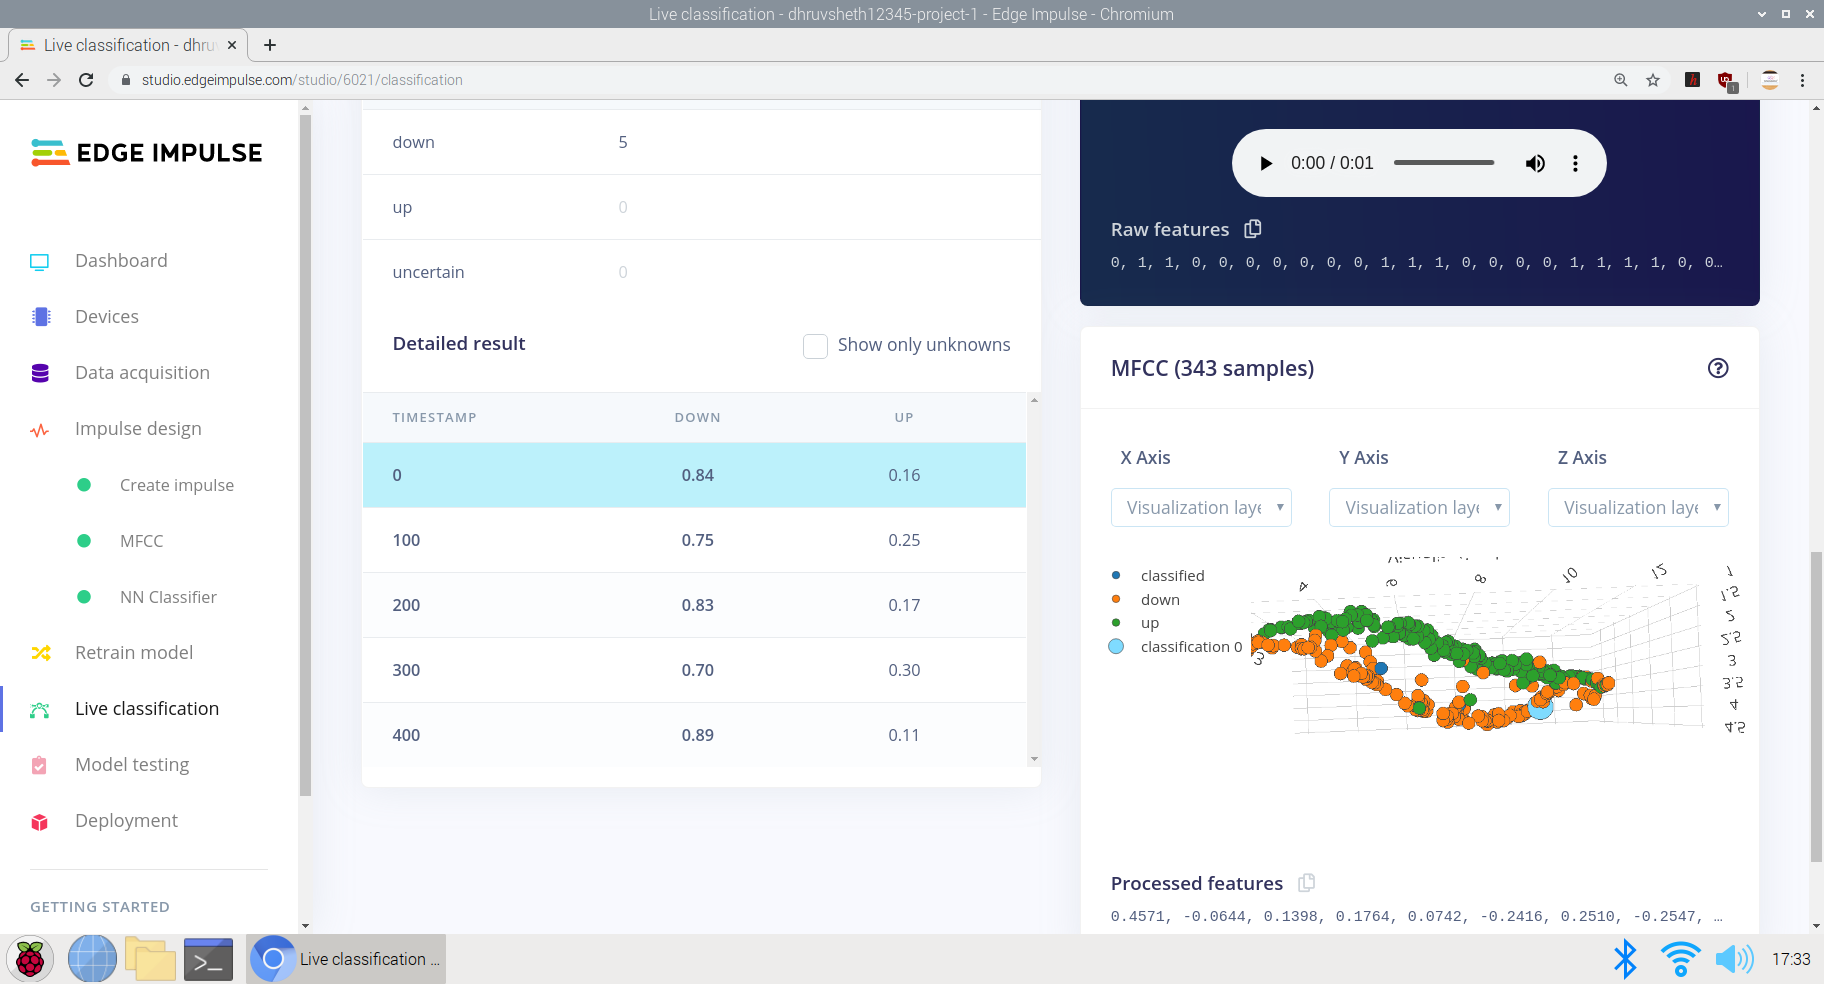
Task: Open Raspberry Pi start menu
Action: click(x=30, y=959)
